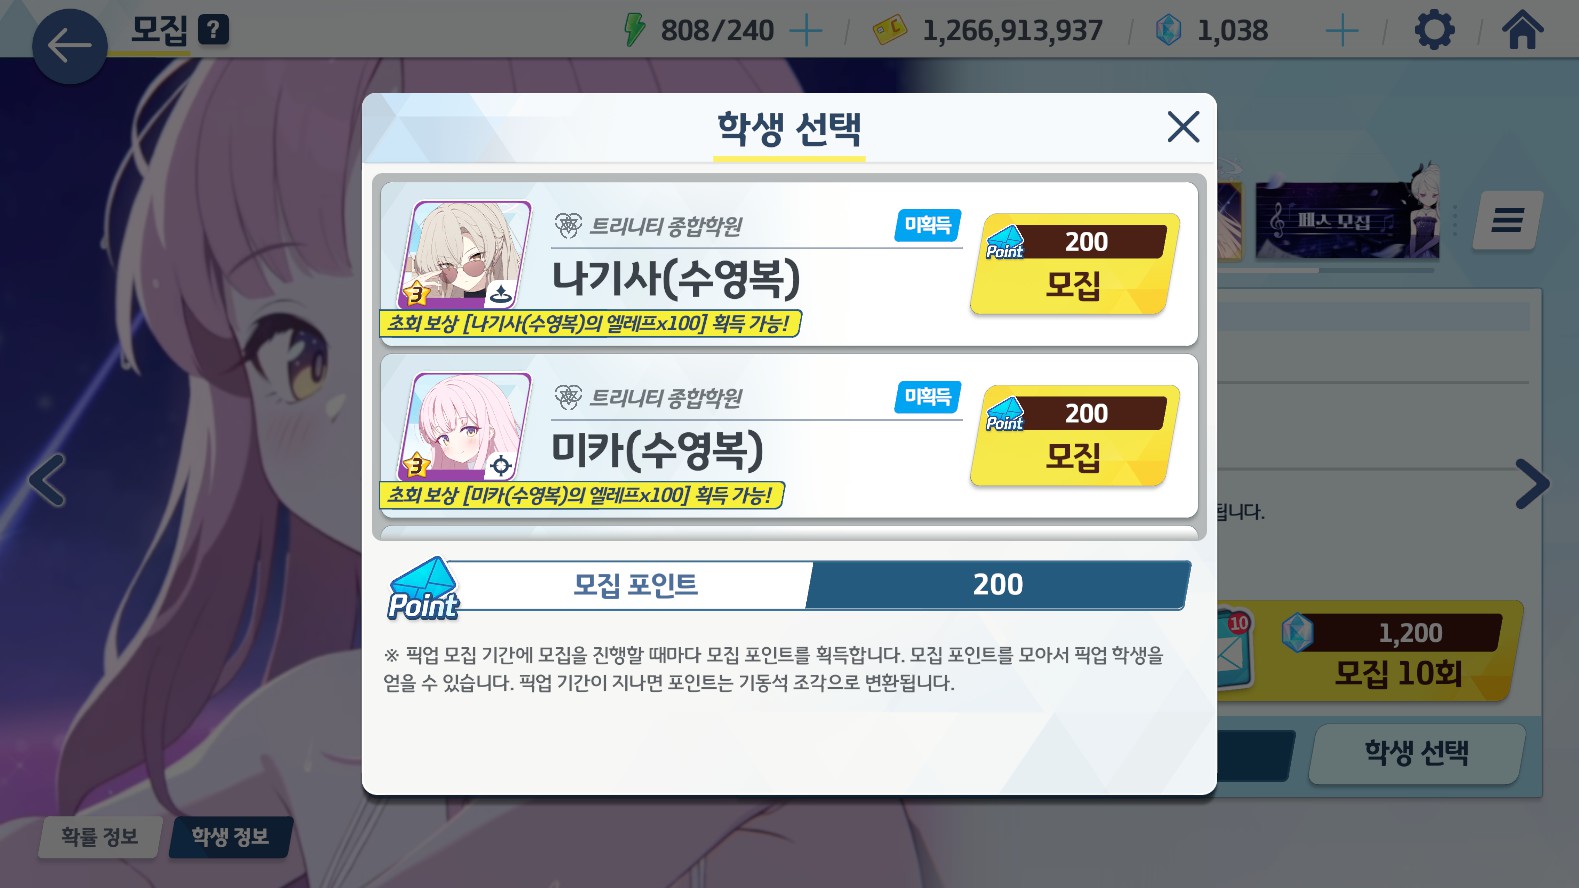This screenshot has height=888, width=1579.
Task: Select the 페스 모집 banner thumbnail
Action: point(1346,220)
